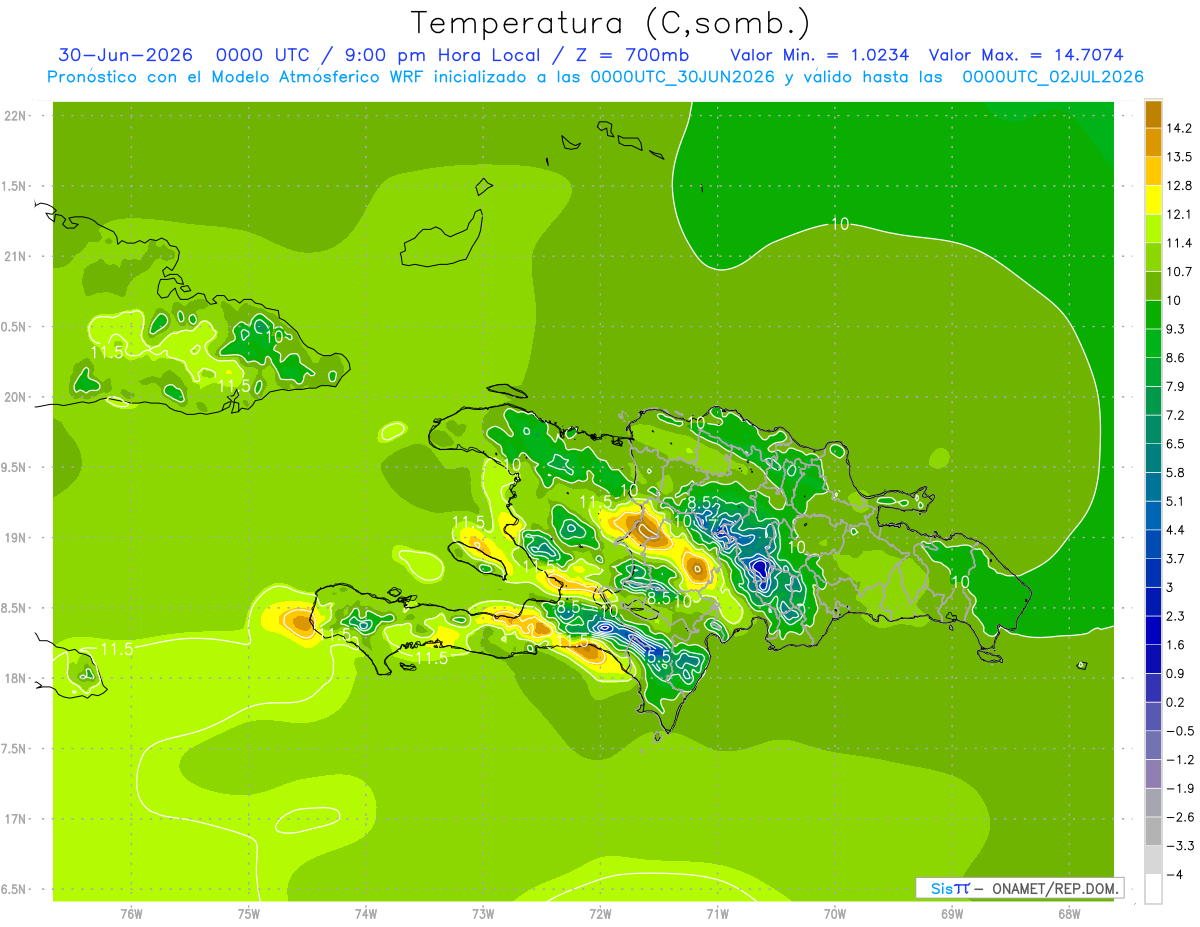1200x927 pixels.
Task: Click the "74W" longitude axis label
Action: (366, 914)
